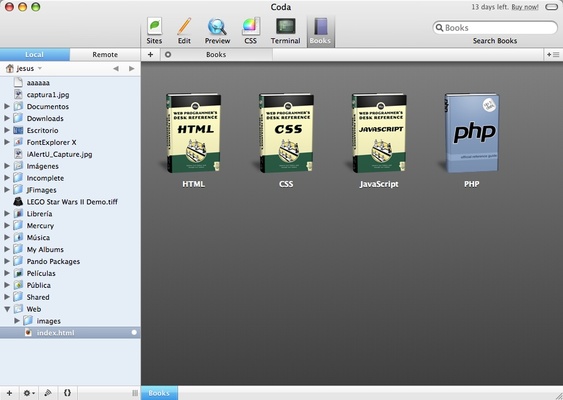Expand the Downloads folder
This screenshot has width=563, height=400.
[x=7, y=118]
